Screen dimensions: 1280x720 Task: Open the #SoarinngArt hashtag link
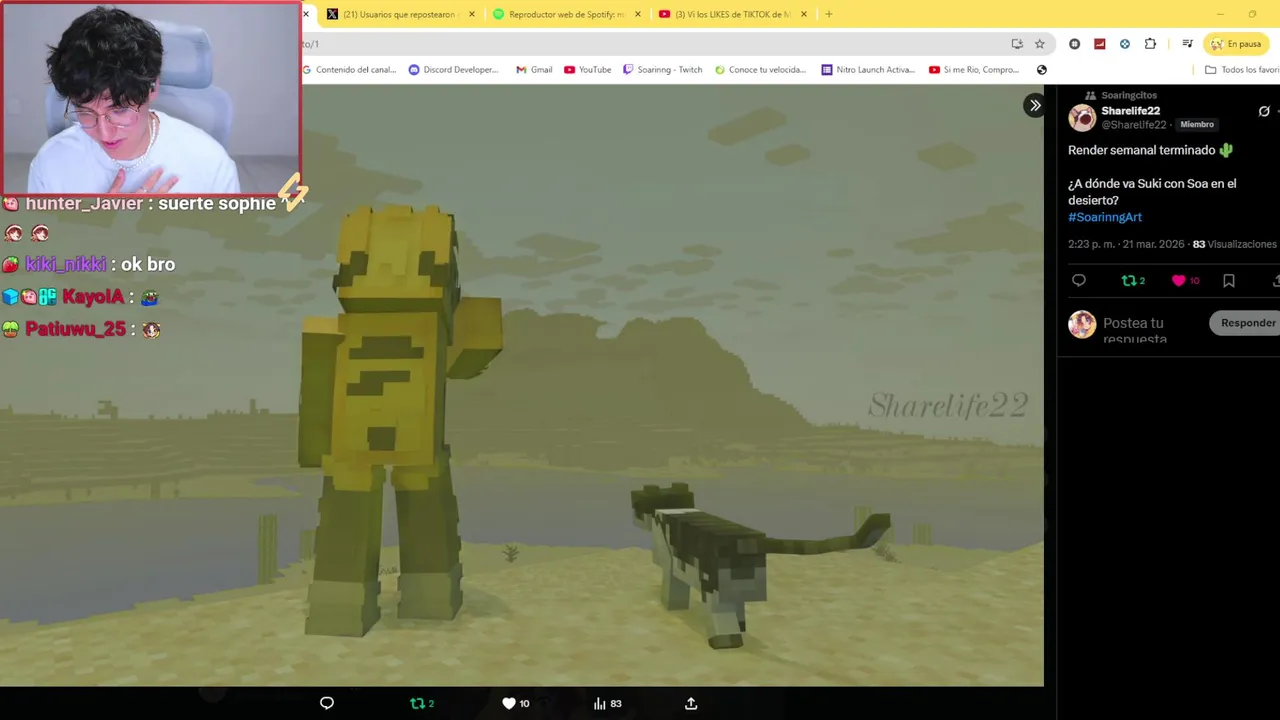click(1105, 217)
